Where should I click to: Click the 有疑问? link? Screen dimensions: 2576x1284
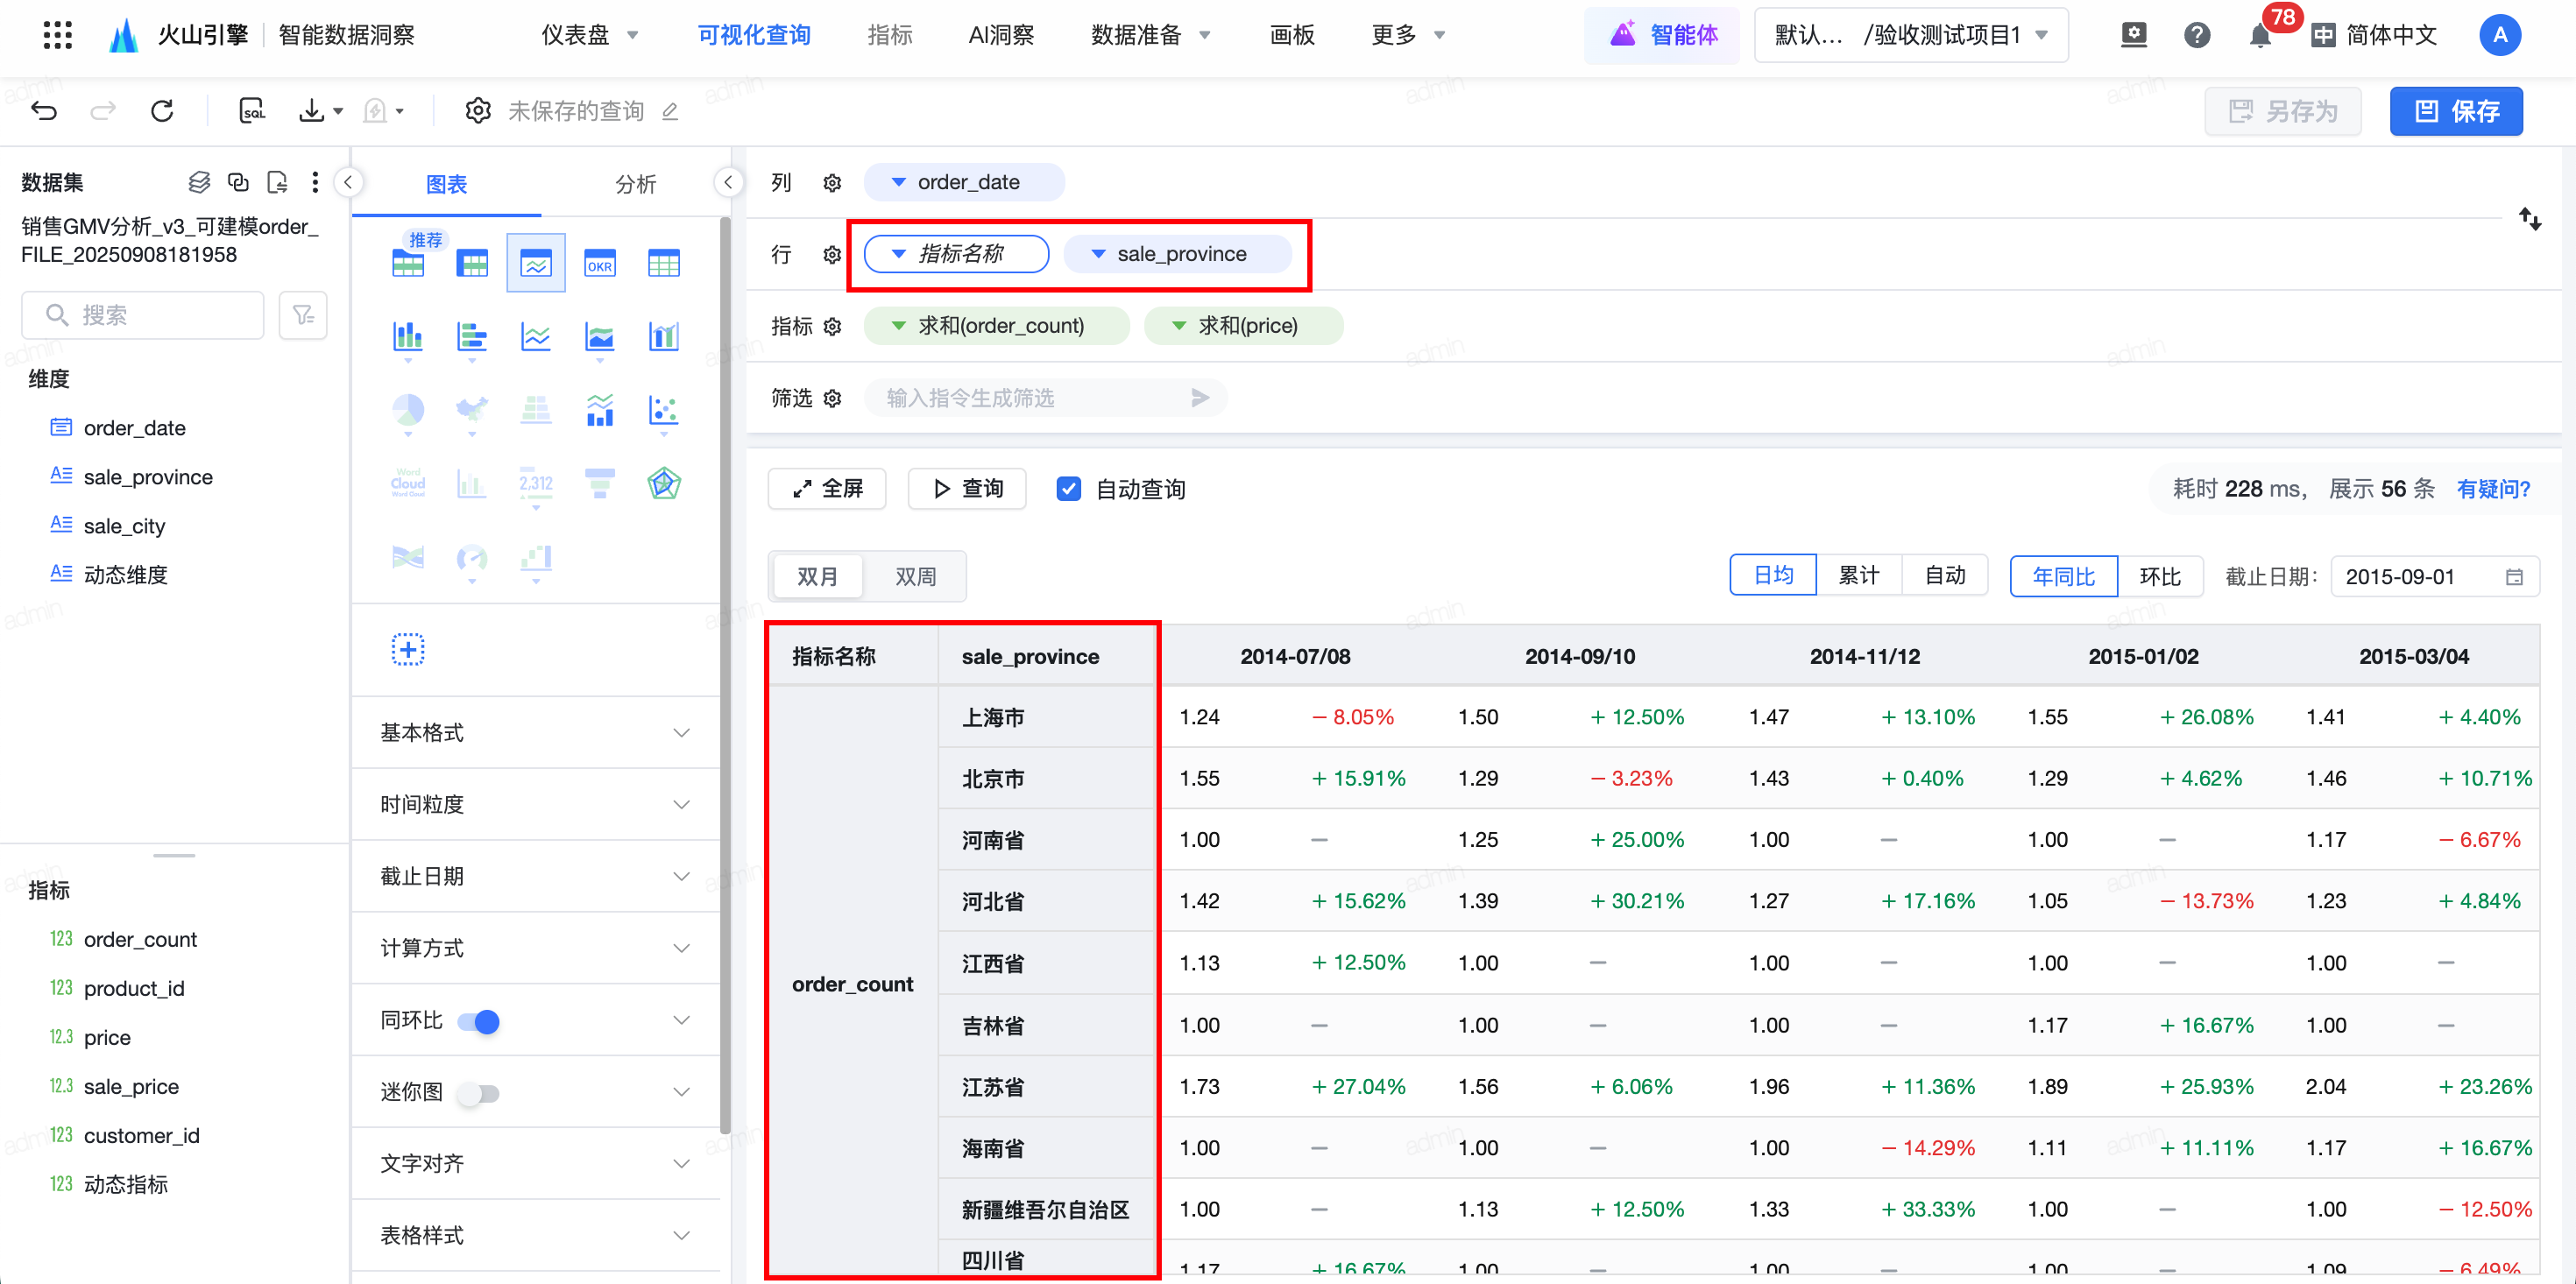[x=2492, y=489]
